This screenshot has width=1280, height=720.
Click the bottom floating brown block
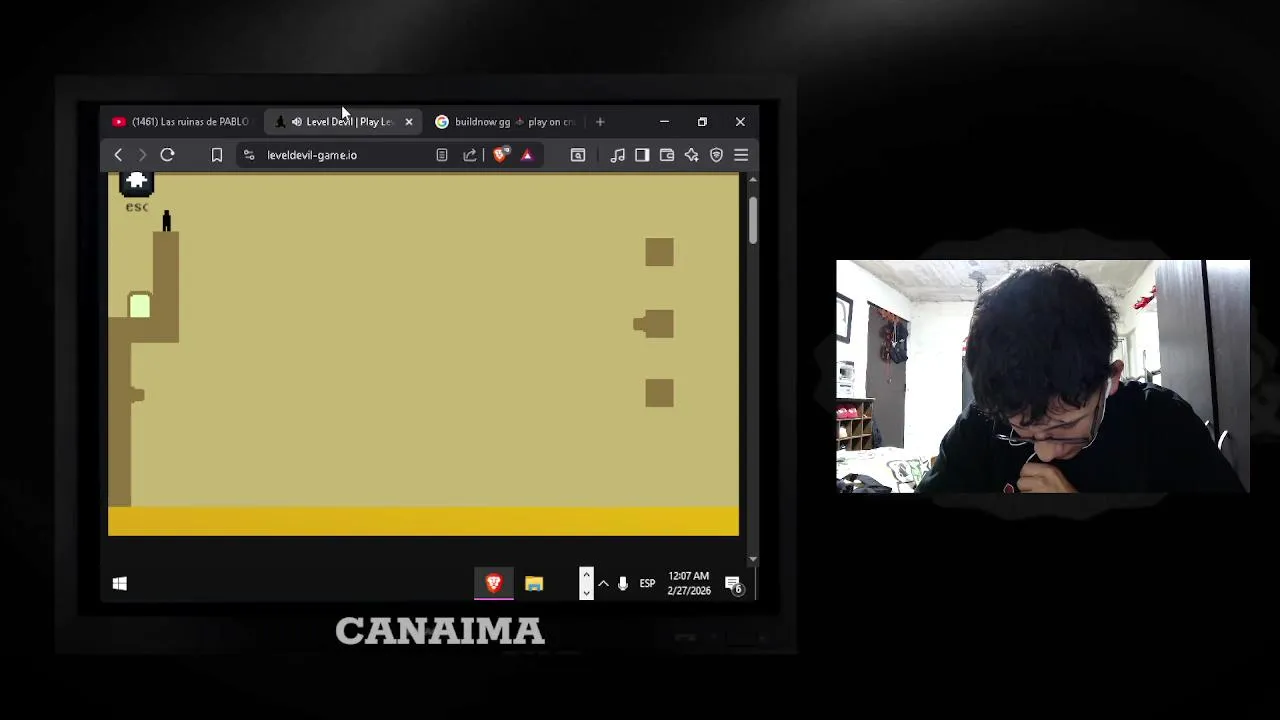pyautogui.click(x=659, y=393)
